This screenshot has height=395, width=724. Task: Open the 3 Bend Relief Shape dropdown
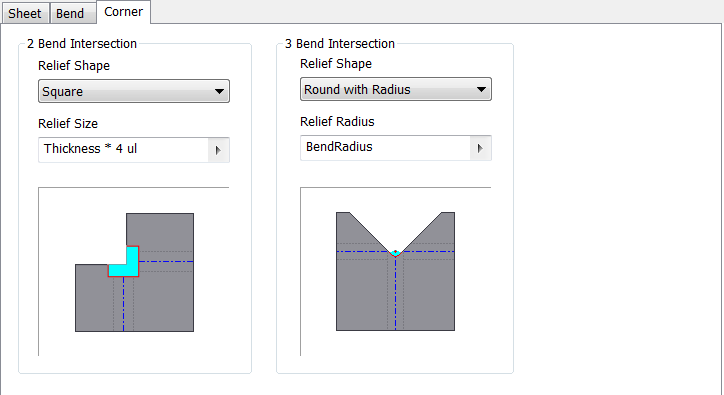coord(396,89)
